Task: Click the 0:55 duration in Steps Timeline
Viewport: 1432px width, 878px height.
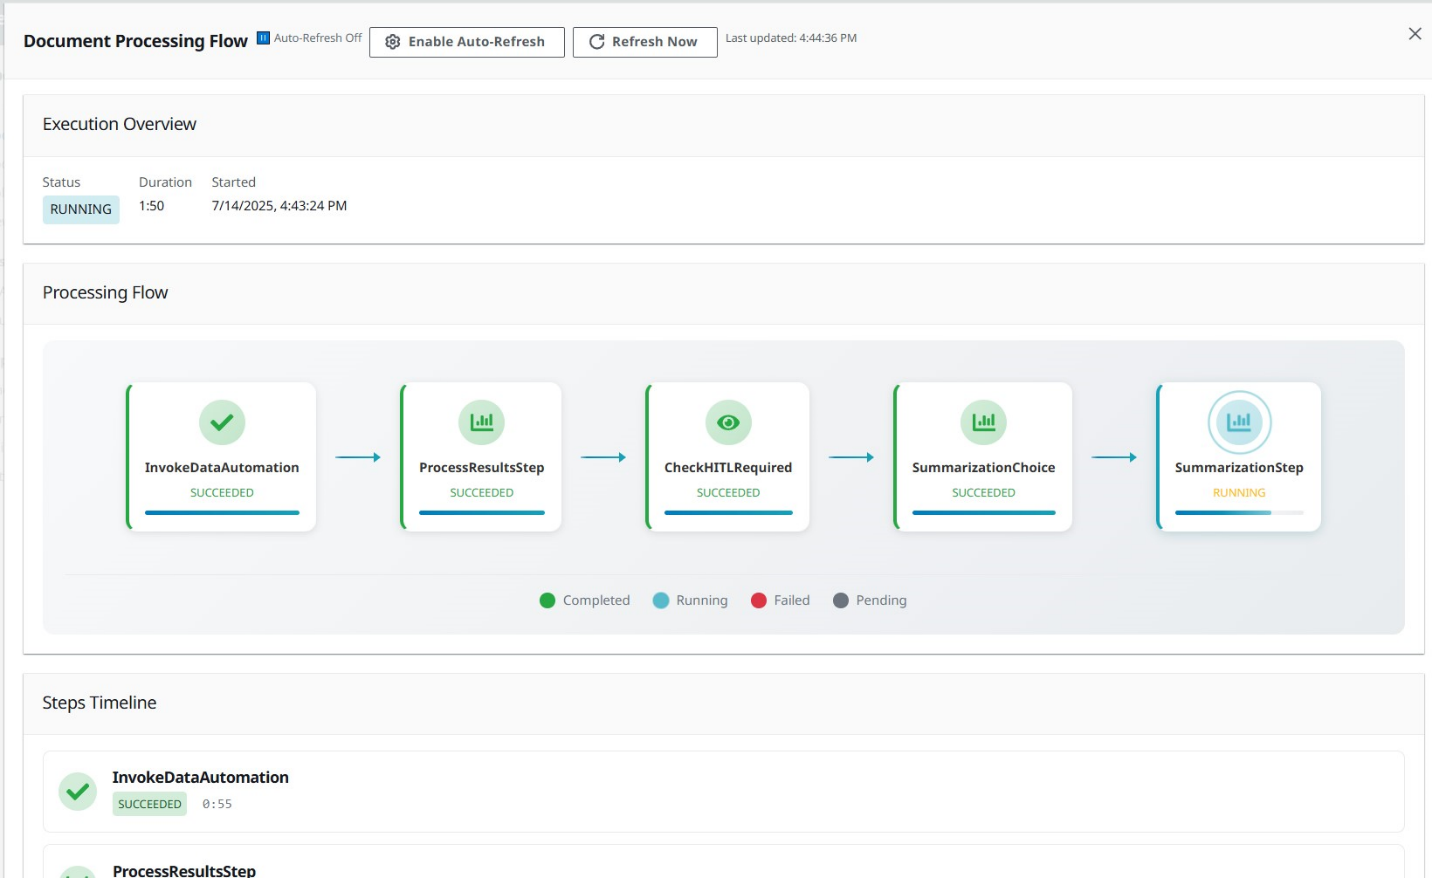Action: coord(217,804)
